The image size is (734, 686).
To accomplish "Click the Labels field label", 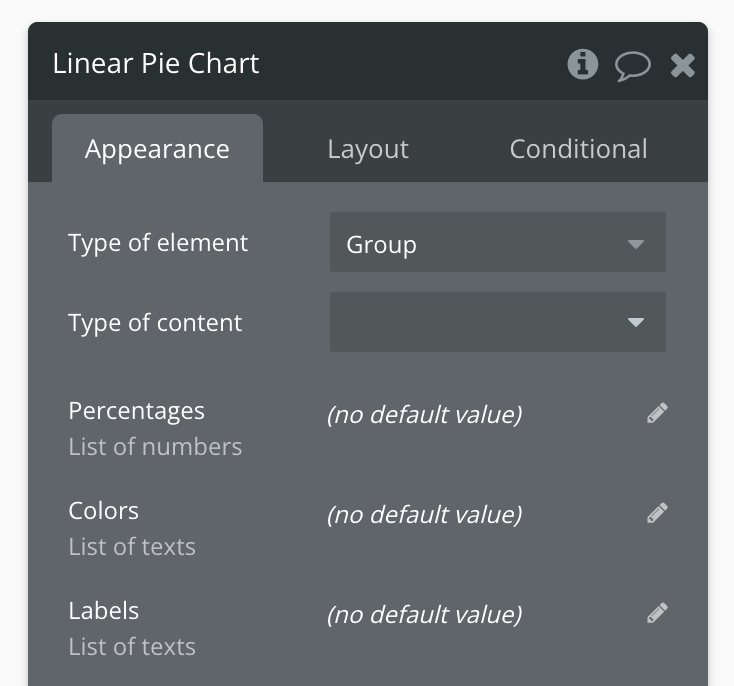I will tap(103, 611).
